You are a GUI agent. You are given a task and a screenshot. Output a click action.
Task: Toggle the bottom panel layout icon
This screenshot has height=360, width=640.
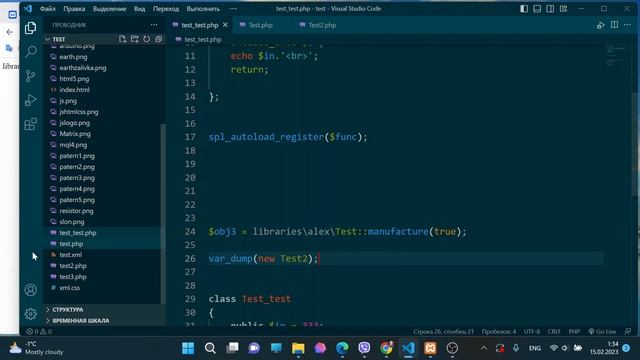pos(537,9)
